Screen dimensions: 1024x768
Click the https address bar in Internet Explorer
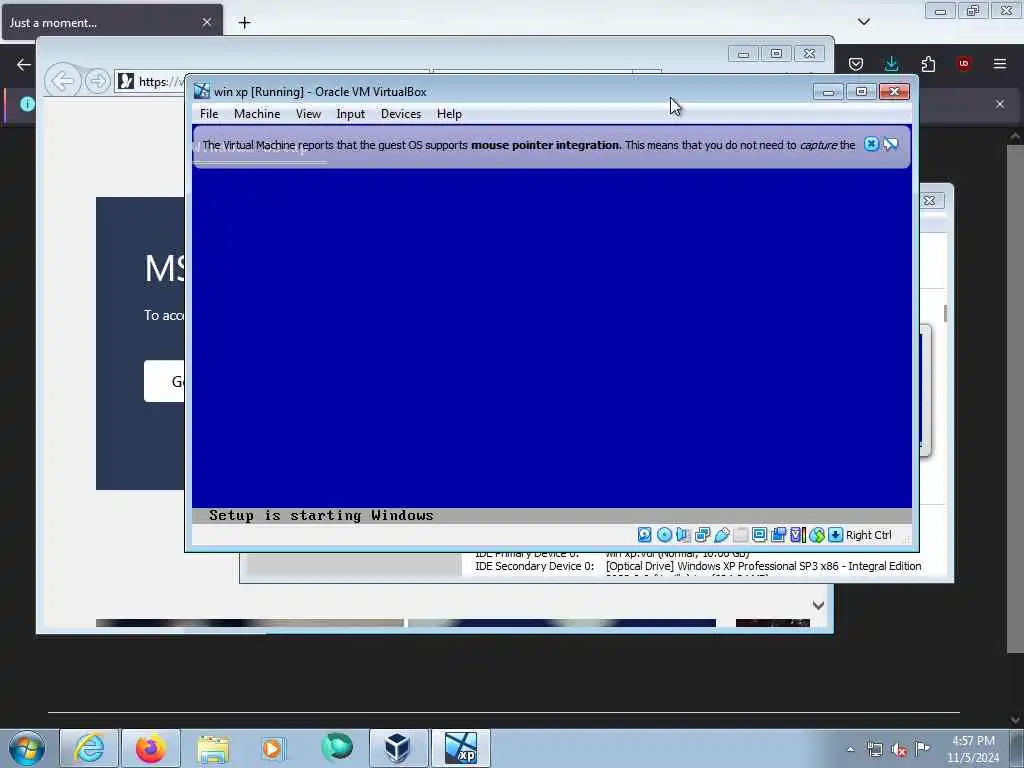(152, 81)
